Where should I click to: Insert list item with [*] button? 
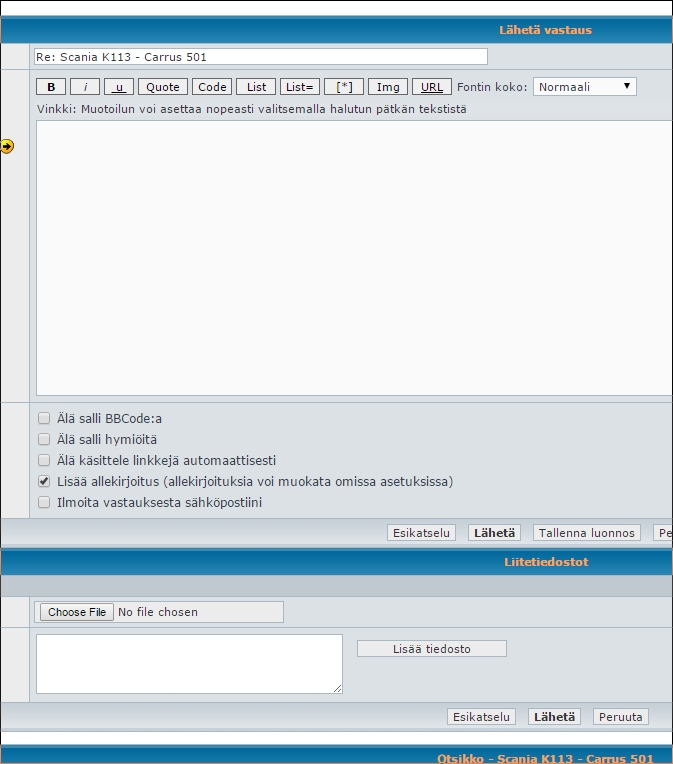coord(344,87)
